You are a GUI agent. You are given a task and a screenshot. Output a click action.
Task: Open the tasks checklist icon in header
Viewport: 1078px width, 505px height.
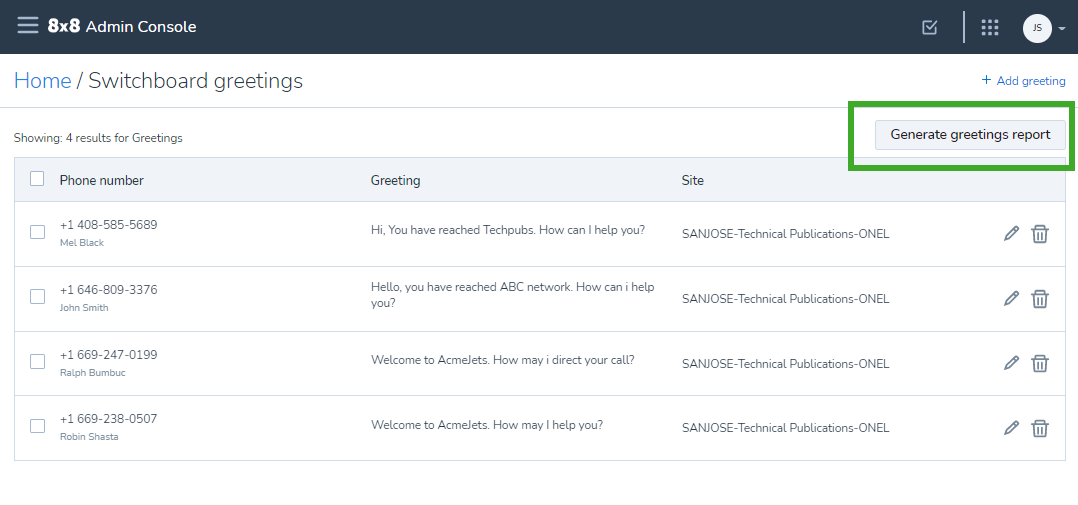[x=930, y=27]
